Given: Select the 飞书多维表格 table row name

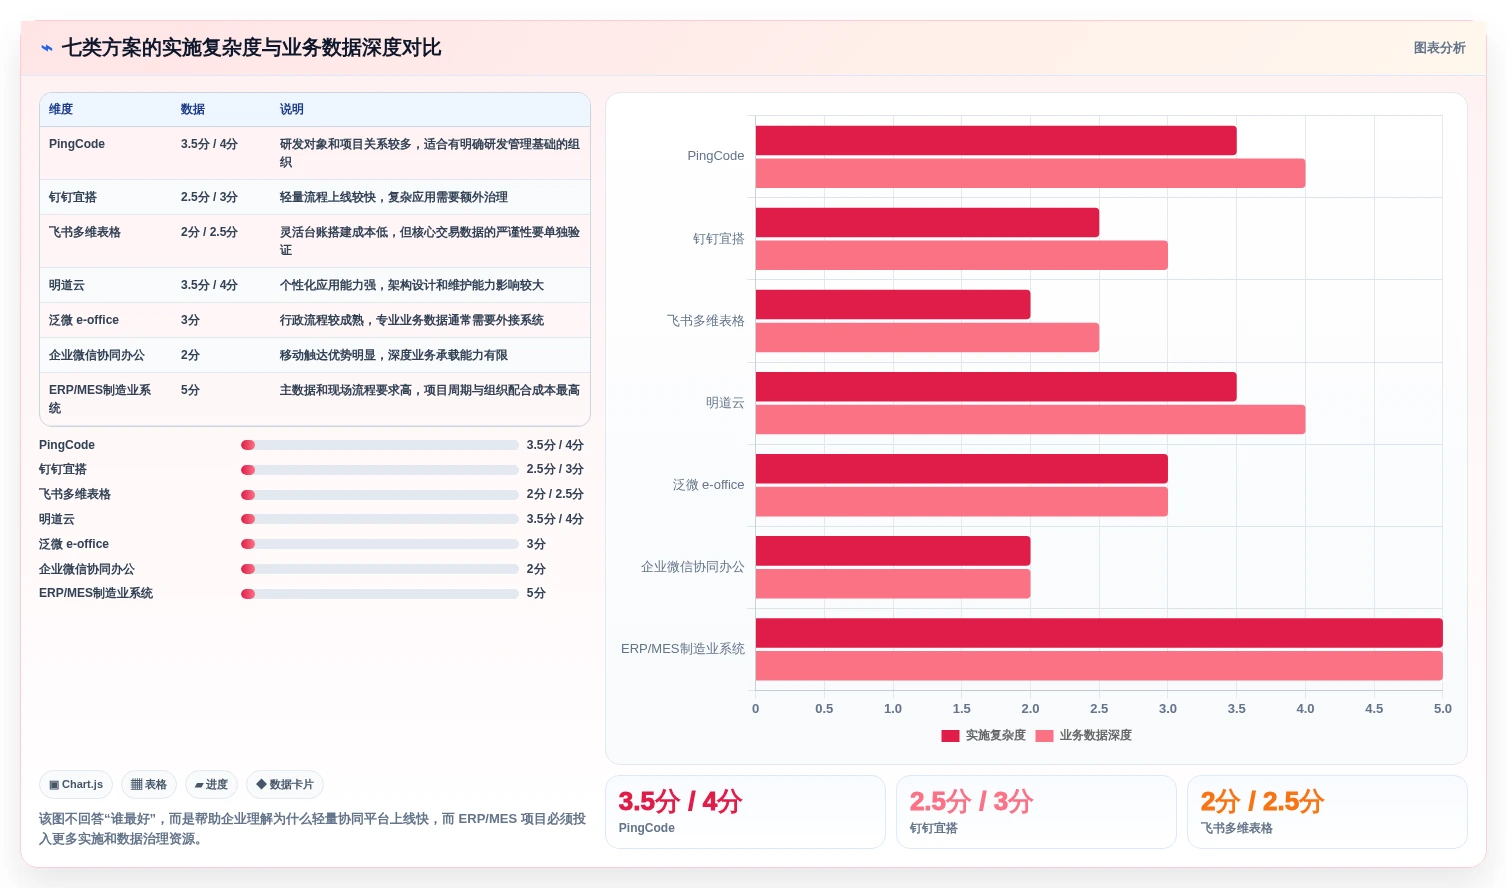Looking at the screenshot, I should tap(85, 232).
